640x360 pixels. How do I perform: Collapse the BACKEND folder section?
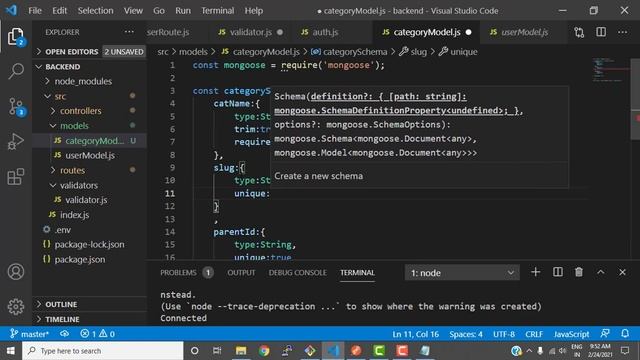89,67
